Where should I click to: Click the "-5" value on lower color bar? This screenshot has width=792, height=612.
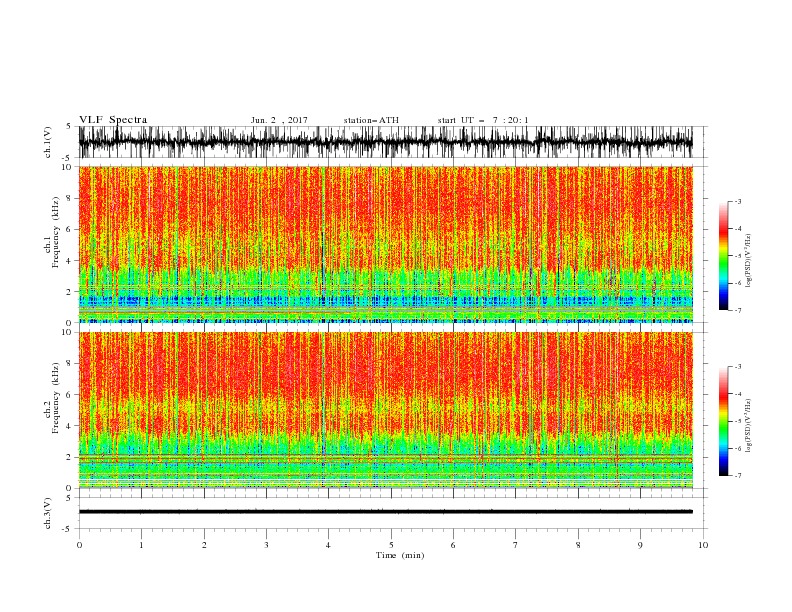coord(738,421)
